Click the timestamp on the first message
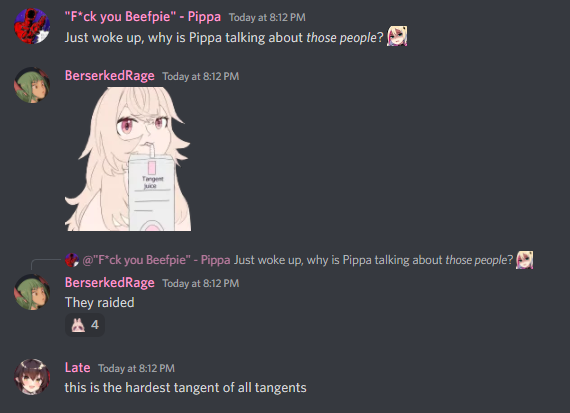This screenshot has width=570, height=413. (x=267, y=17)
